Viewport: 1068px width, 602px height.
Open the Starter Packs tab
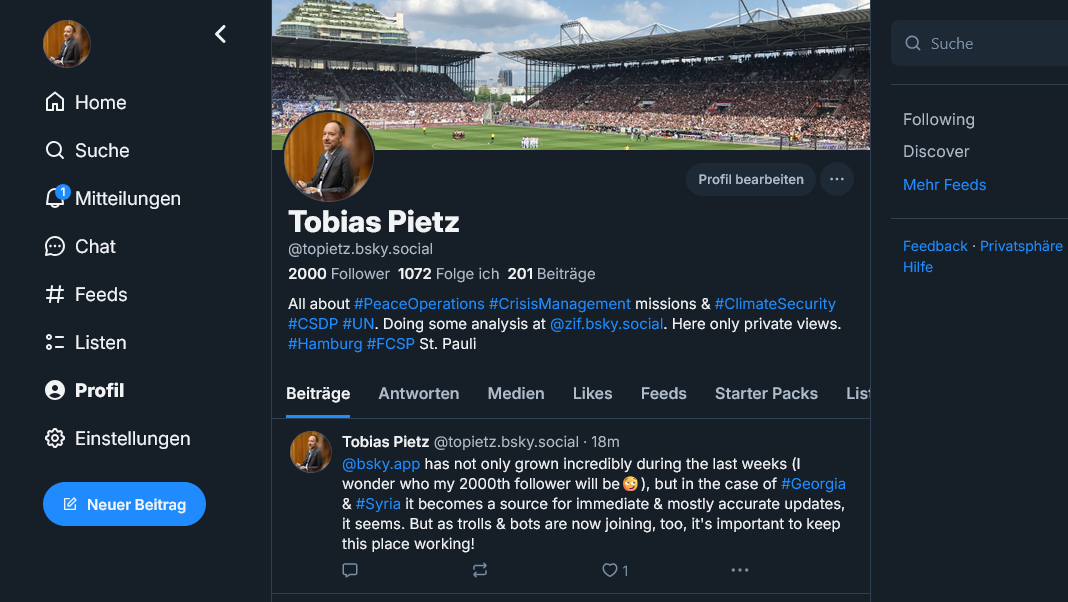pos(766,393)
